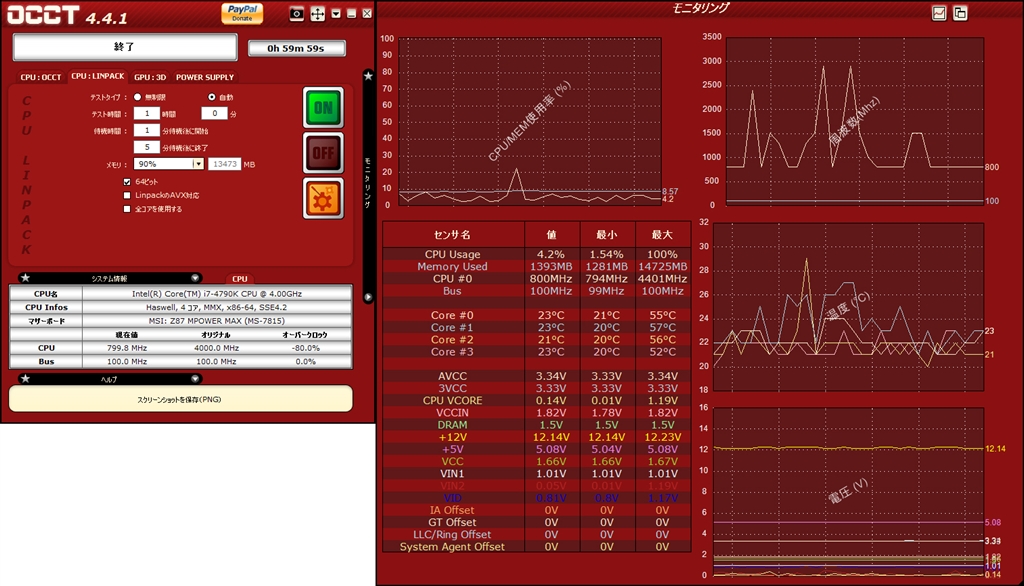Start the test with the green ON button
Screen dimensions: 1024x586
click(x=323, y=108)
